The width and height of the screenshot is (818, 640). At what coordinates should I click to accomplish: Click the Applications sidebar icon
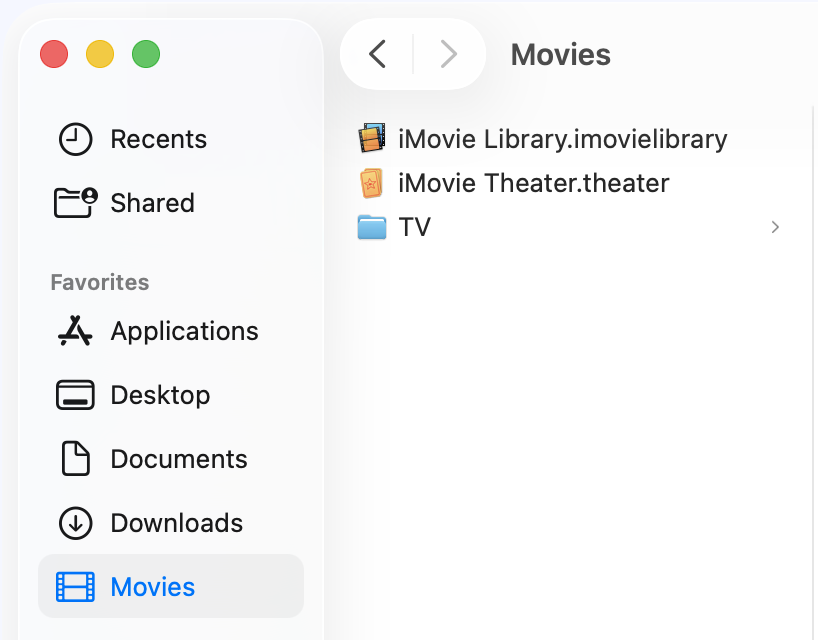click(75, 331)
